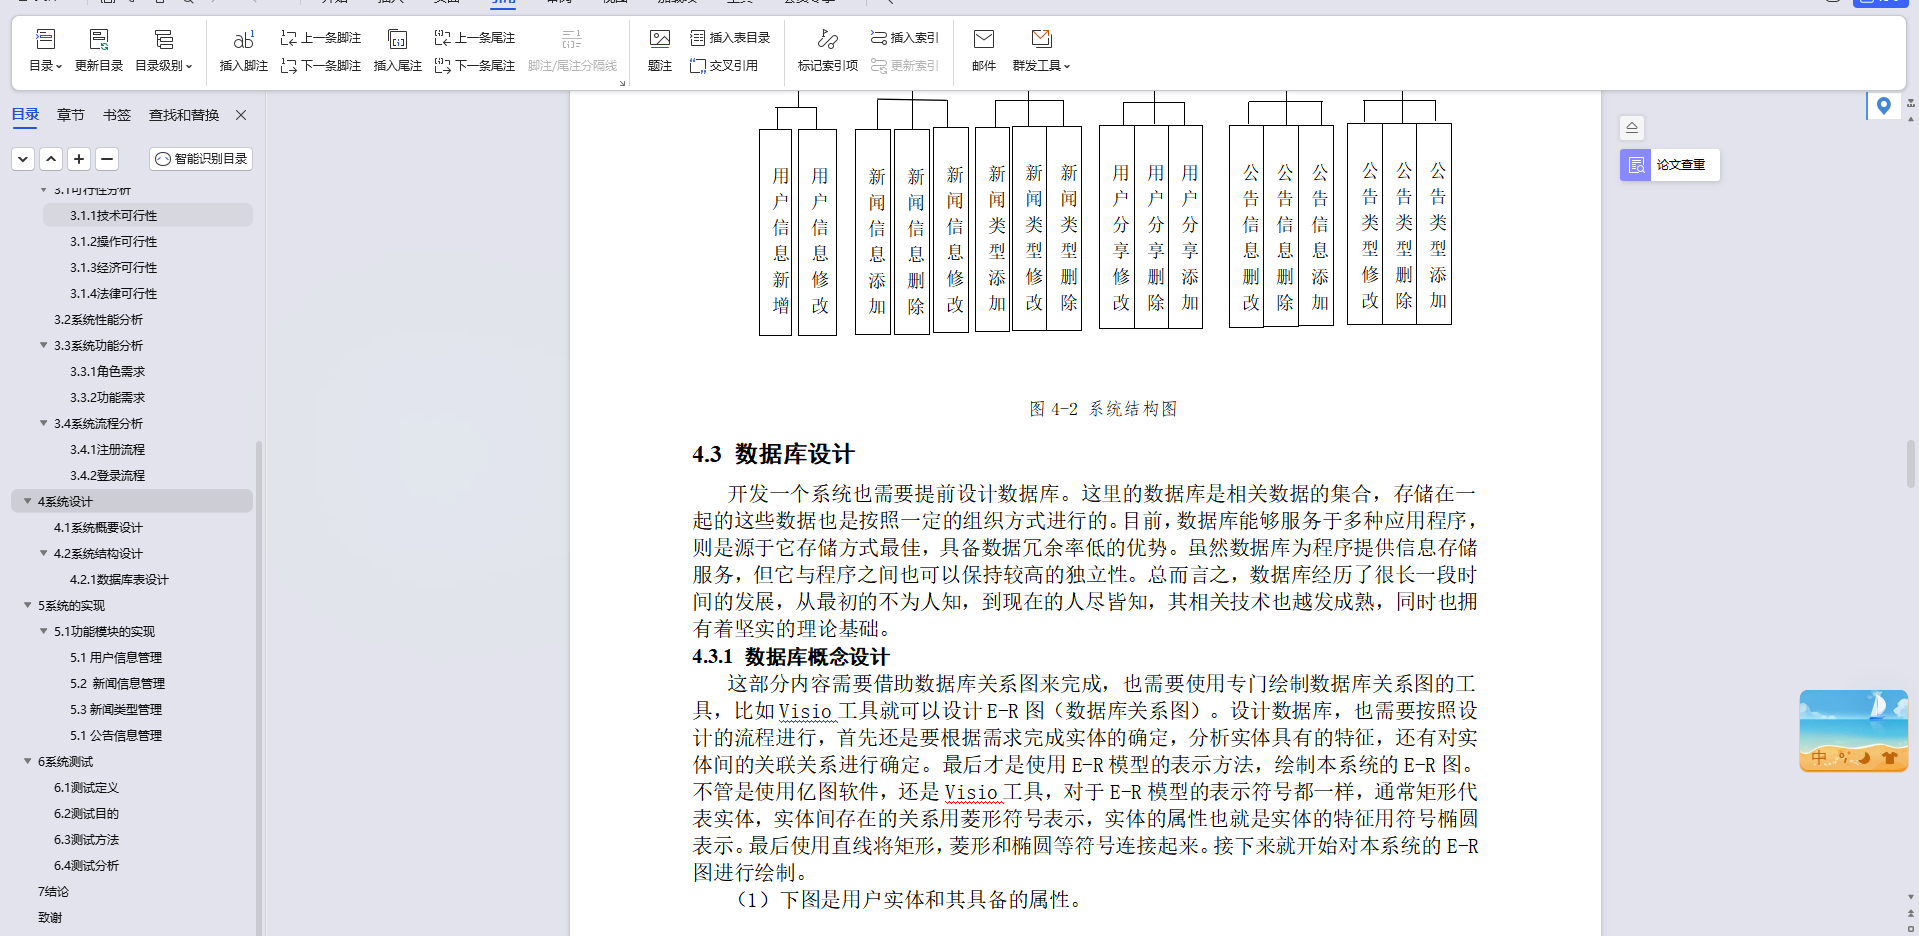Click the expand-level down chevron button
This screenshot has width=1919, height=936.
23,159
